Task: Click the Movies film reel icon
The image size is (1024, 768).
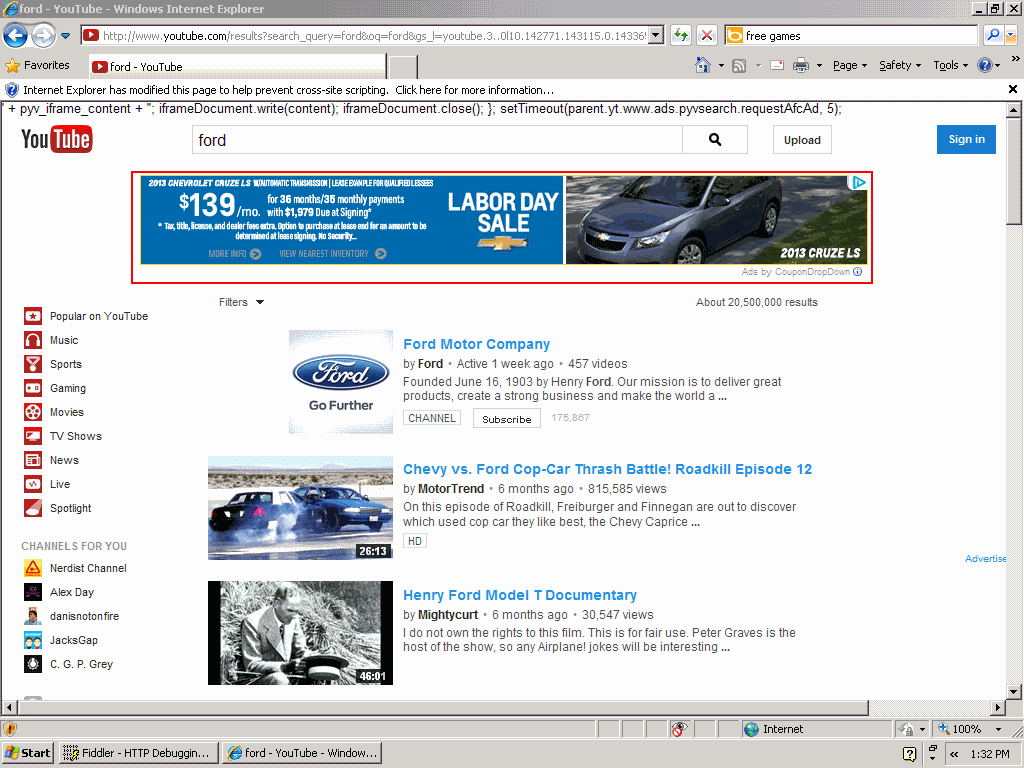Action: click(x=33, y=412)
